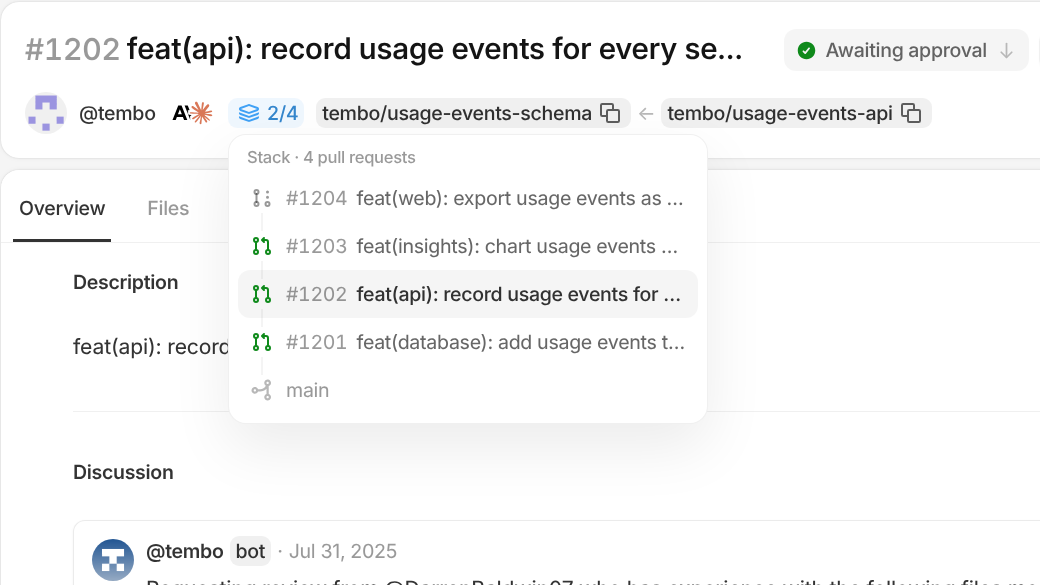Click the bot tag next to @tembo
Screen dimensions: 1040x585
click(250, 551)
